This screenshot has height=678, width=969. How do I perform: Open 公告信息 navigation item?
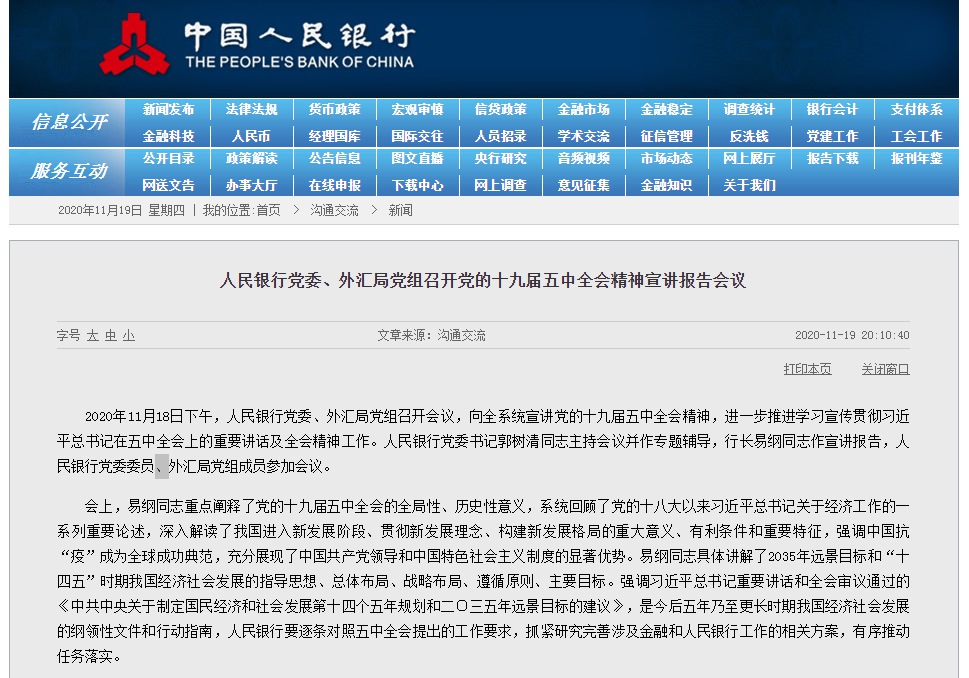point(334,158)
